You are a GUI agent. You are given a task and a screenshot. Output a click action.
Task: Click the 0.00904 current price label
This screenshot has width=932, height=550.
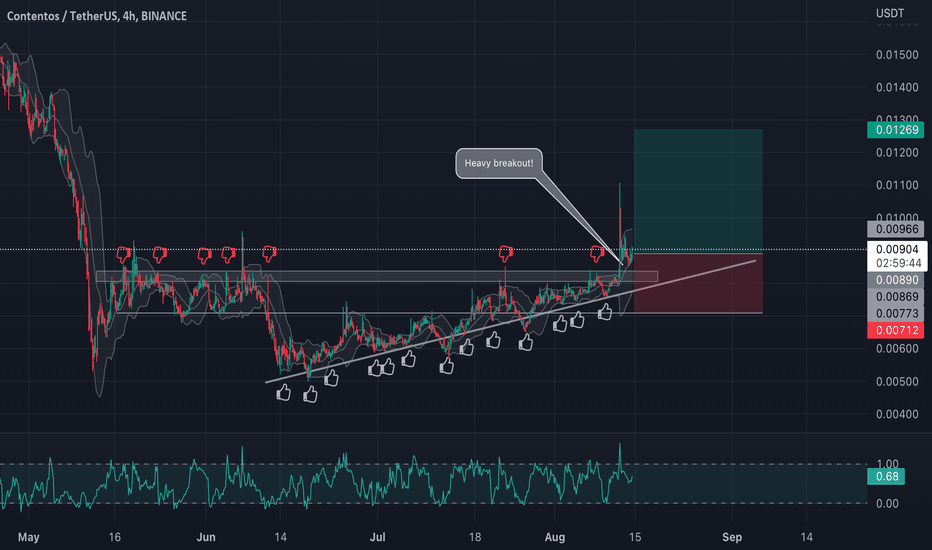click(897, 250)
